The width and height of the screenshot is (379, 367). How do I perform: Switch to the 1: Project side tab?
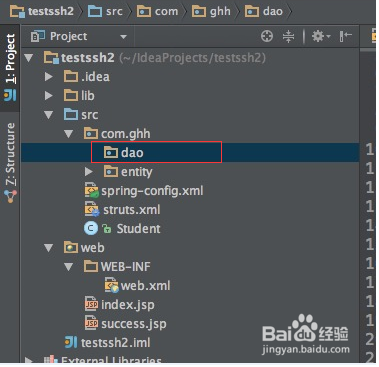[x=10, y=68]
